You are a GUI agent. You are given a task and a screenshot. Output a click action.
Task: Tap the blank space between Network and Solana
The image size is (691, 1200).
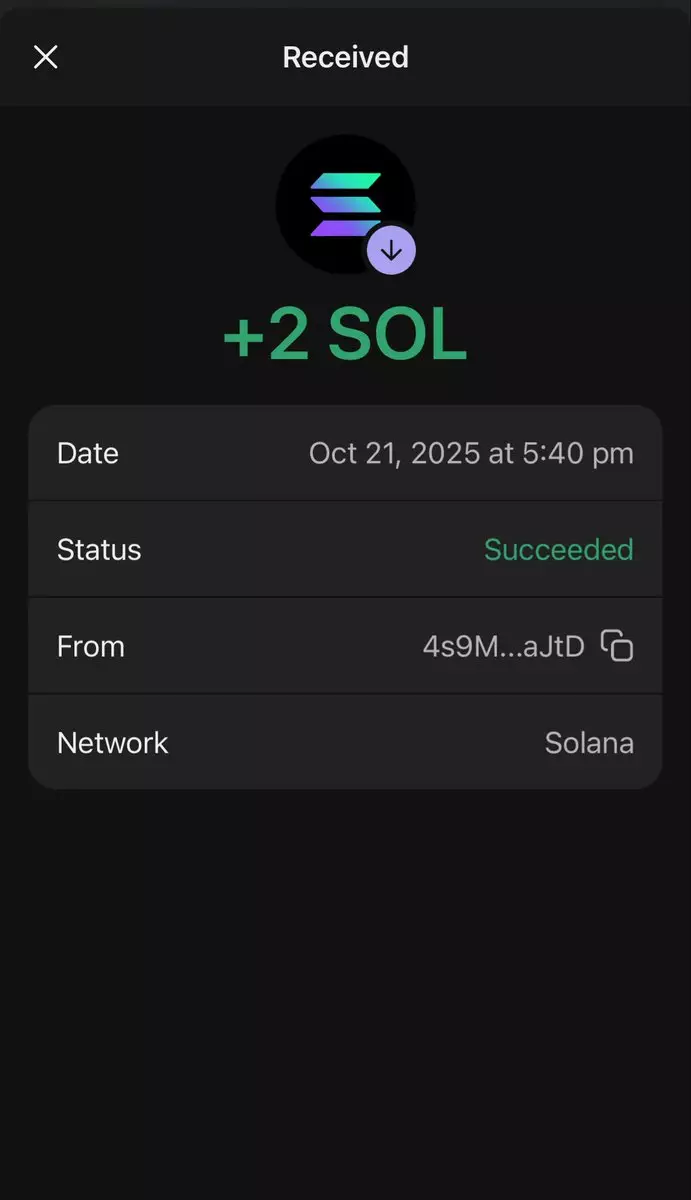pos(355,742)
